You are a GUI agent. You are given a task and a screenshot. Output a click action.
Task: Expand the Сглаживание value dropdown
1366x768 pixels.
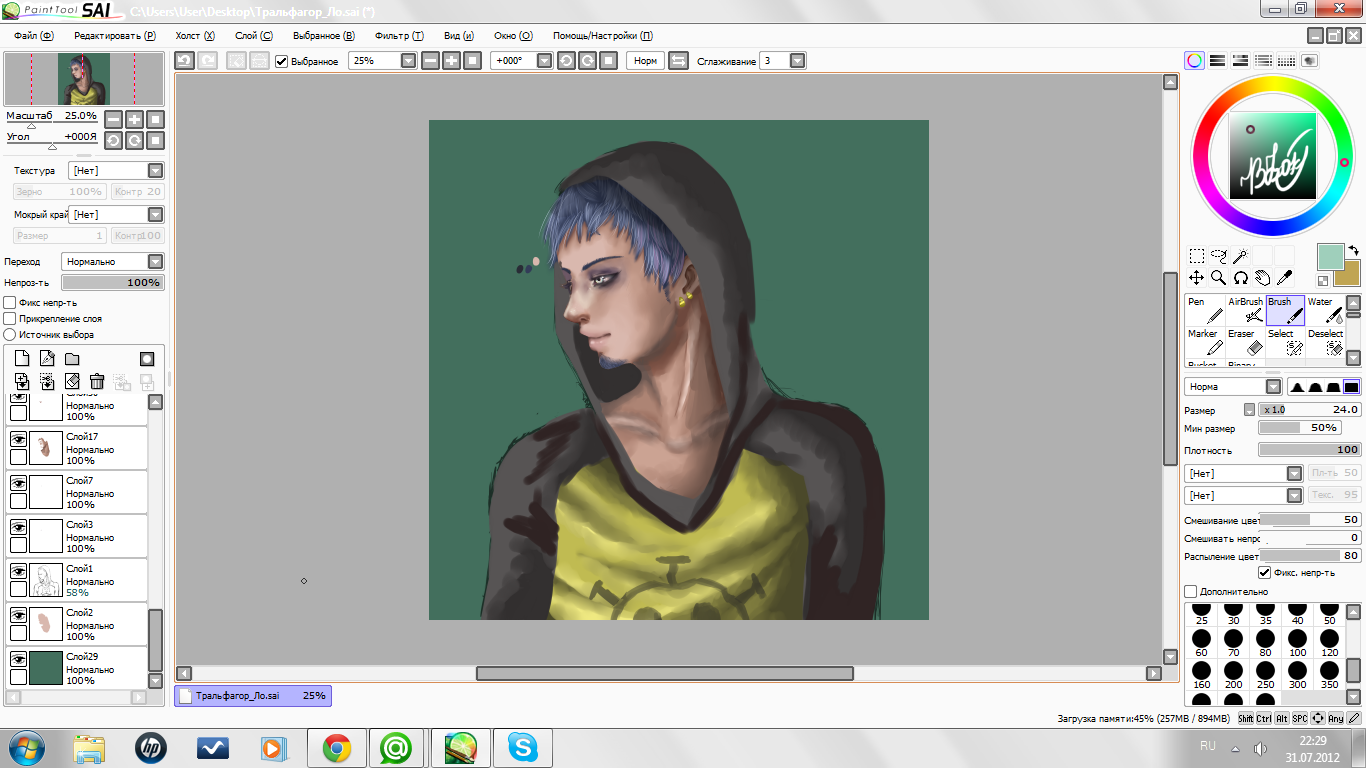797,61
